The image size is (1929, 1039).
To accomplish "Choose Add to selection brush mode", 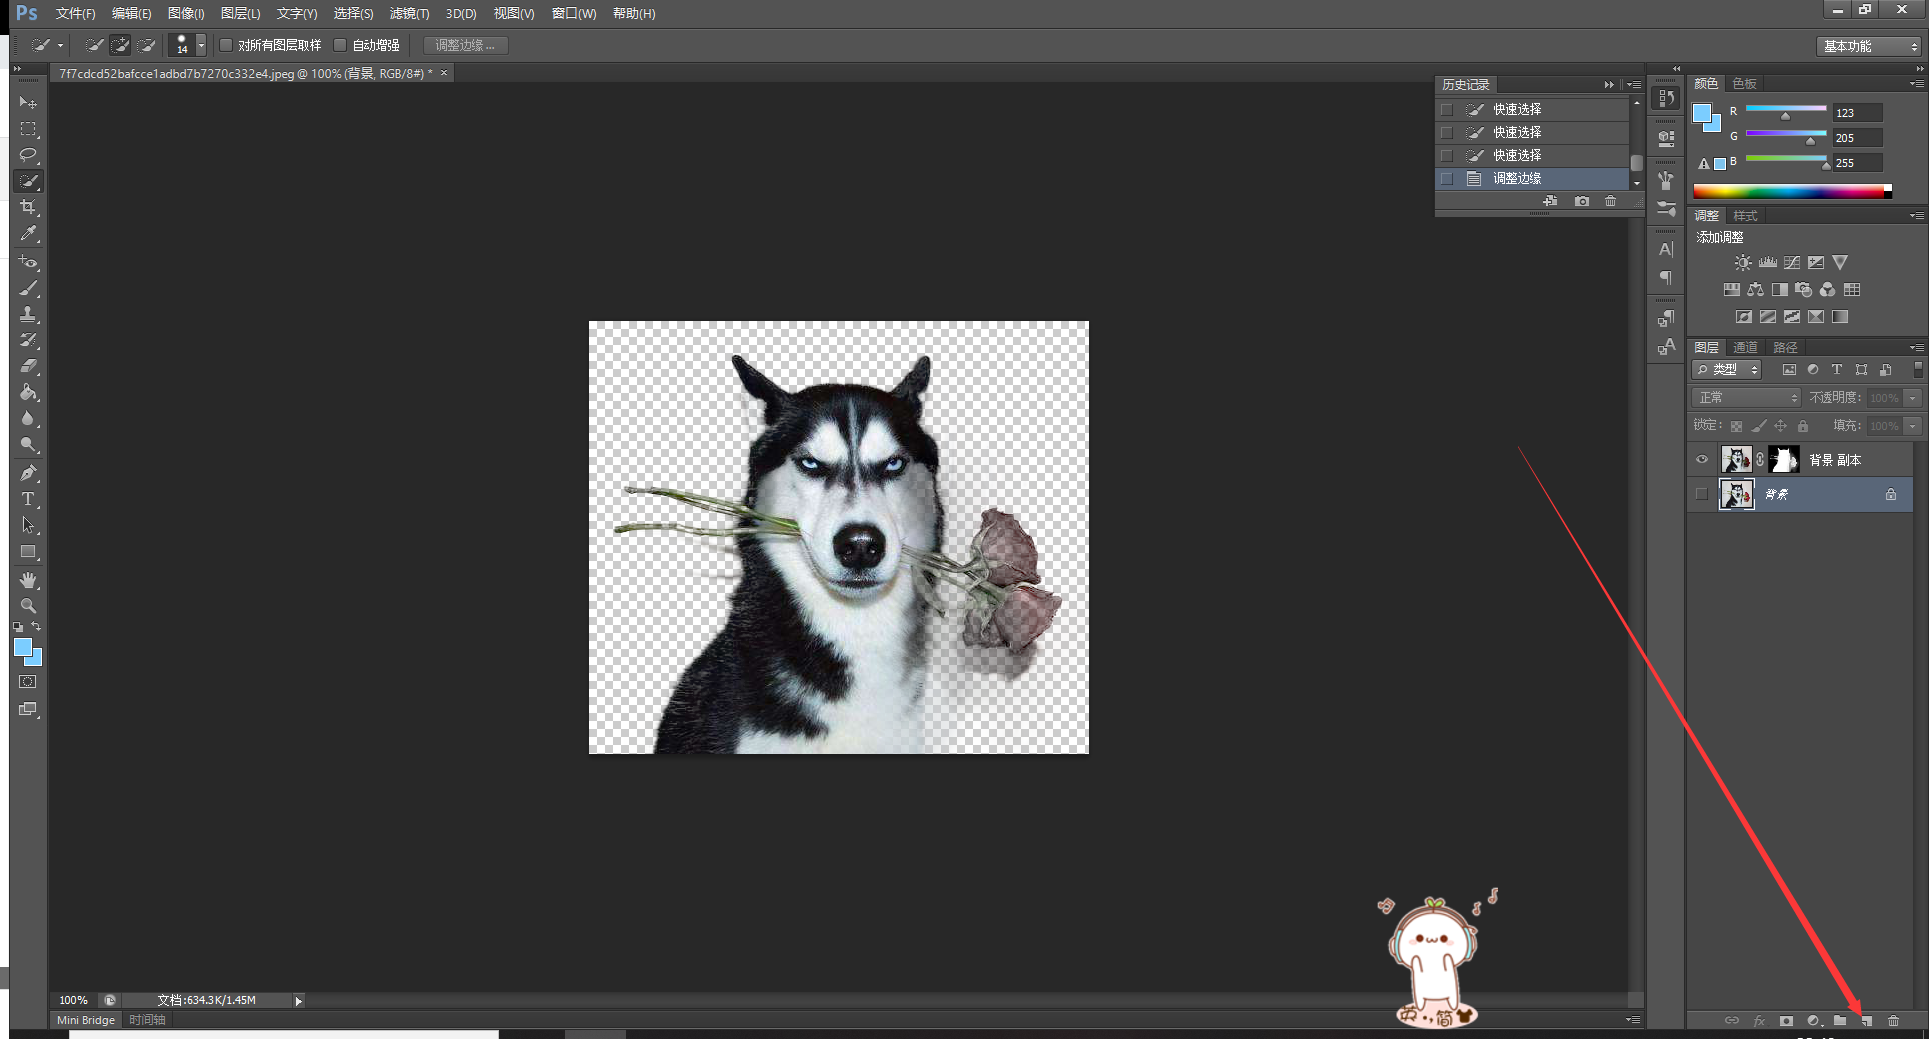I will tap(120, 45).
